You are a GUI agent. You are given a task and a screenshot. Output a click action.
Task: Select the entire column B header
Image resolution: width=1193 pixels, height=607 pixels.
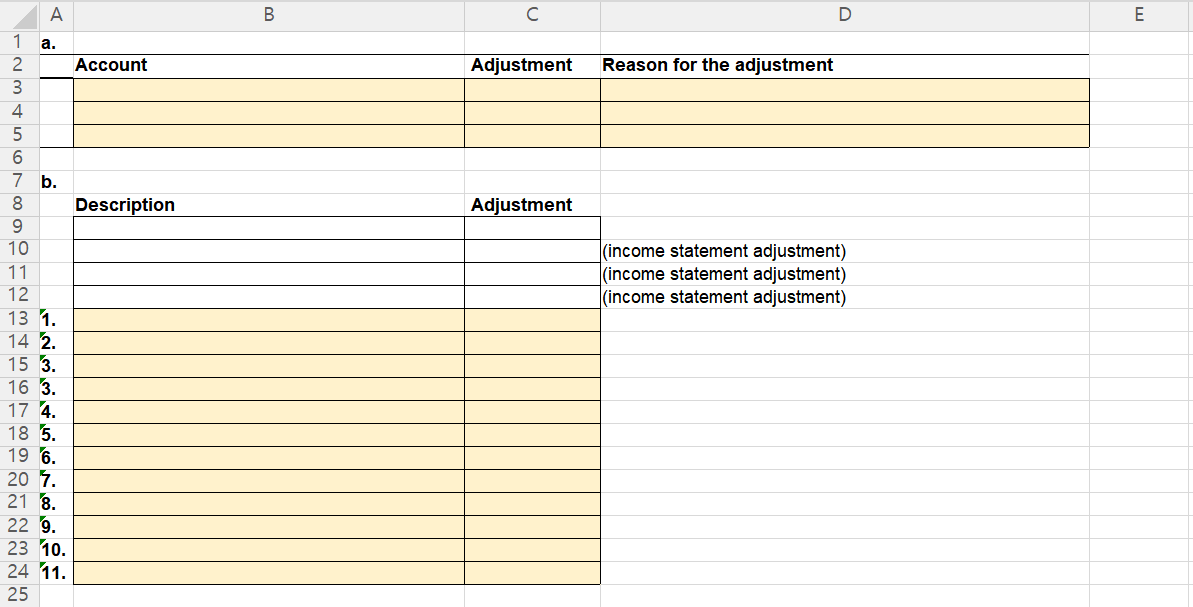(268, 14)
